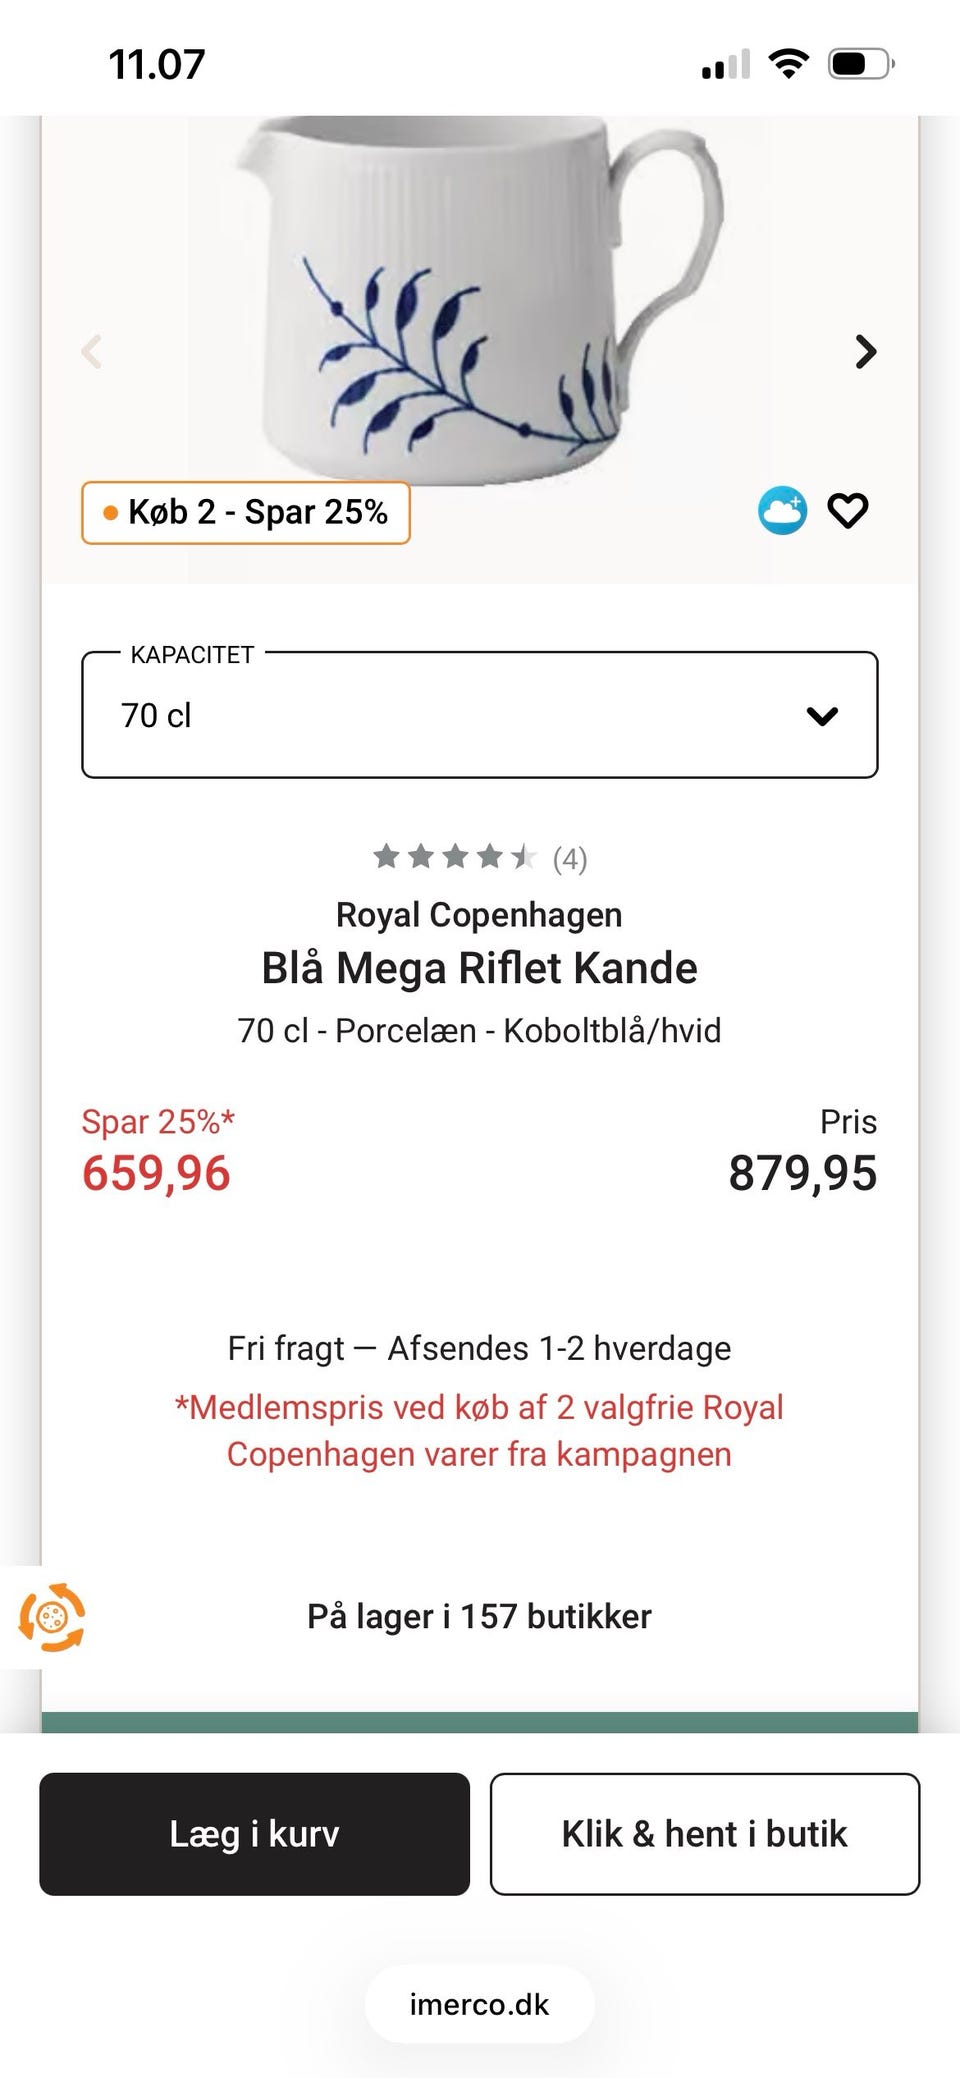
Task: Tap the jug product image
Action: 480,300
